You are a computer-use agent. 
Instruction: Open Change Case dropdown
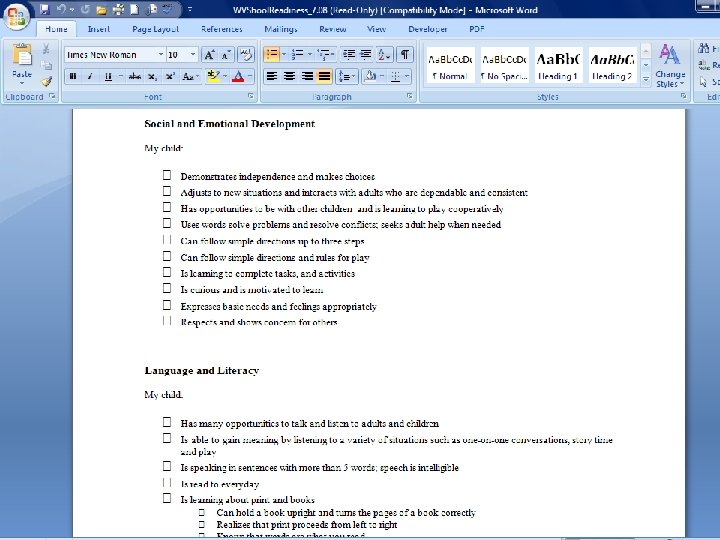point(190,76)
